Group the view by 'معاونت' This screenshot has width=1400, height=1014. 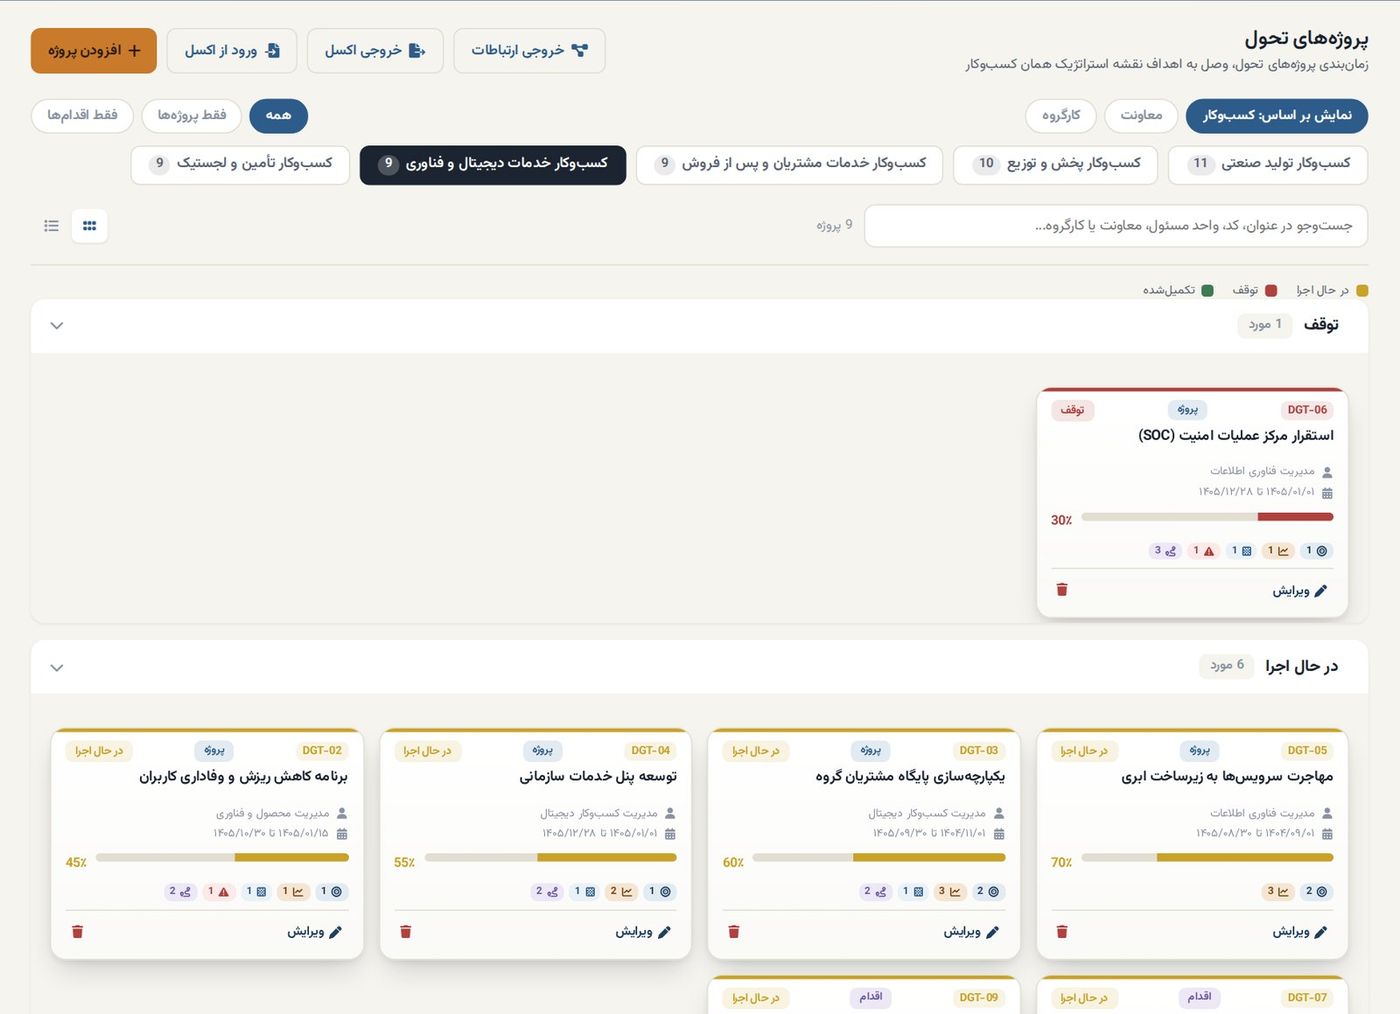1141,116
